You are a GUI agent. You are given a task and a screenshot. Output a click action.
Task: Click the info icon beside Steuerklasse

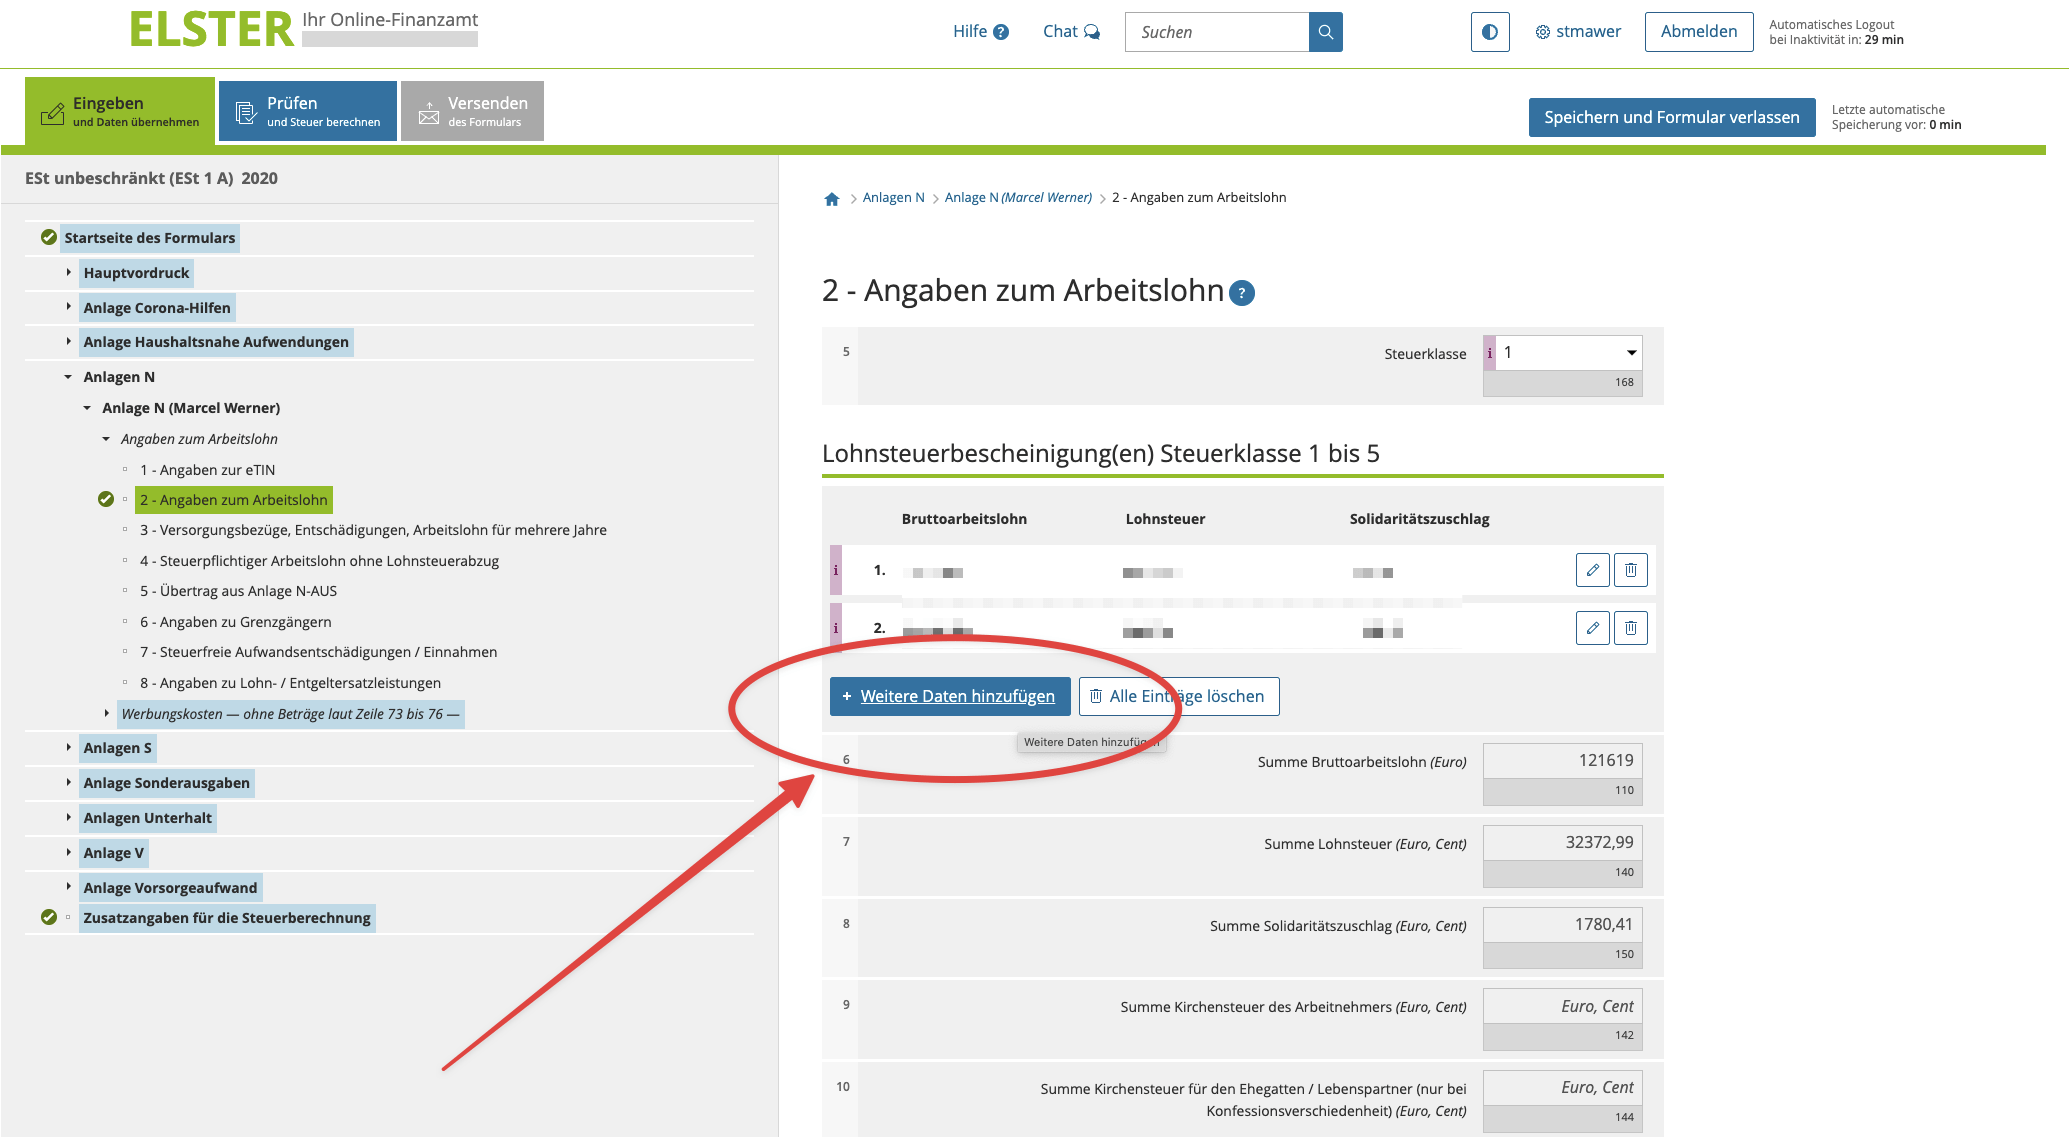point(1489,353)
